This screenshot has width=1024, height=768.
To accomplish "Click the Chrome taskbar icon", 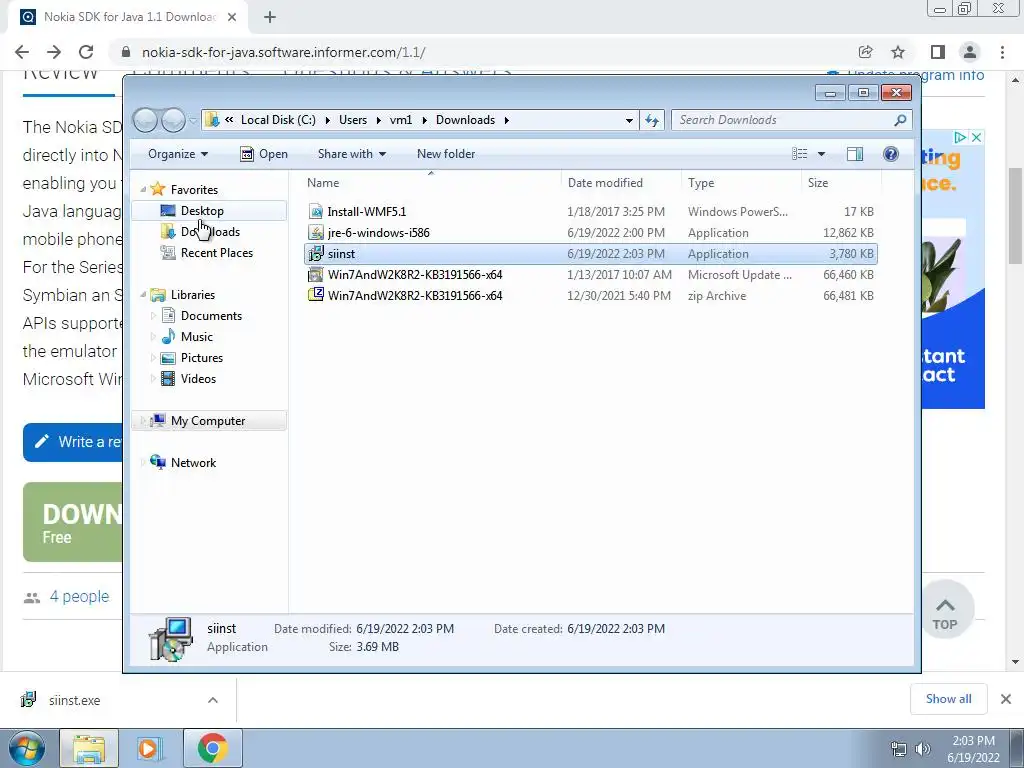I will (212, 748).
